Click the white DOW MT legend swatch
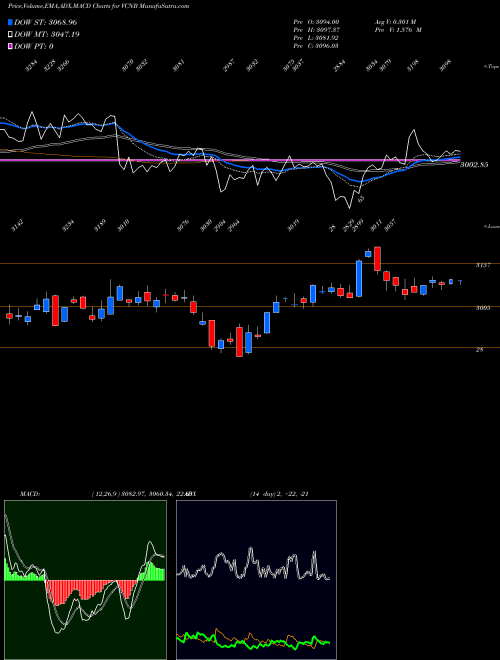The width and height of the screenshot is (500, 660). coord(10,34)
